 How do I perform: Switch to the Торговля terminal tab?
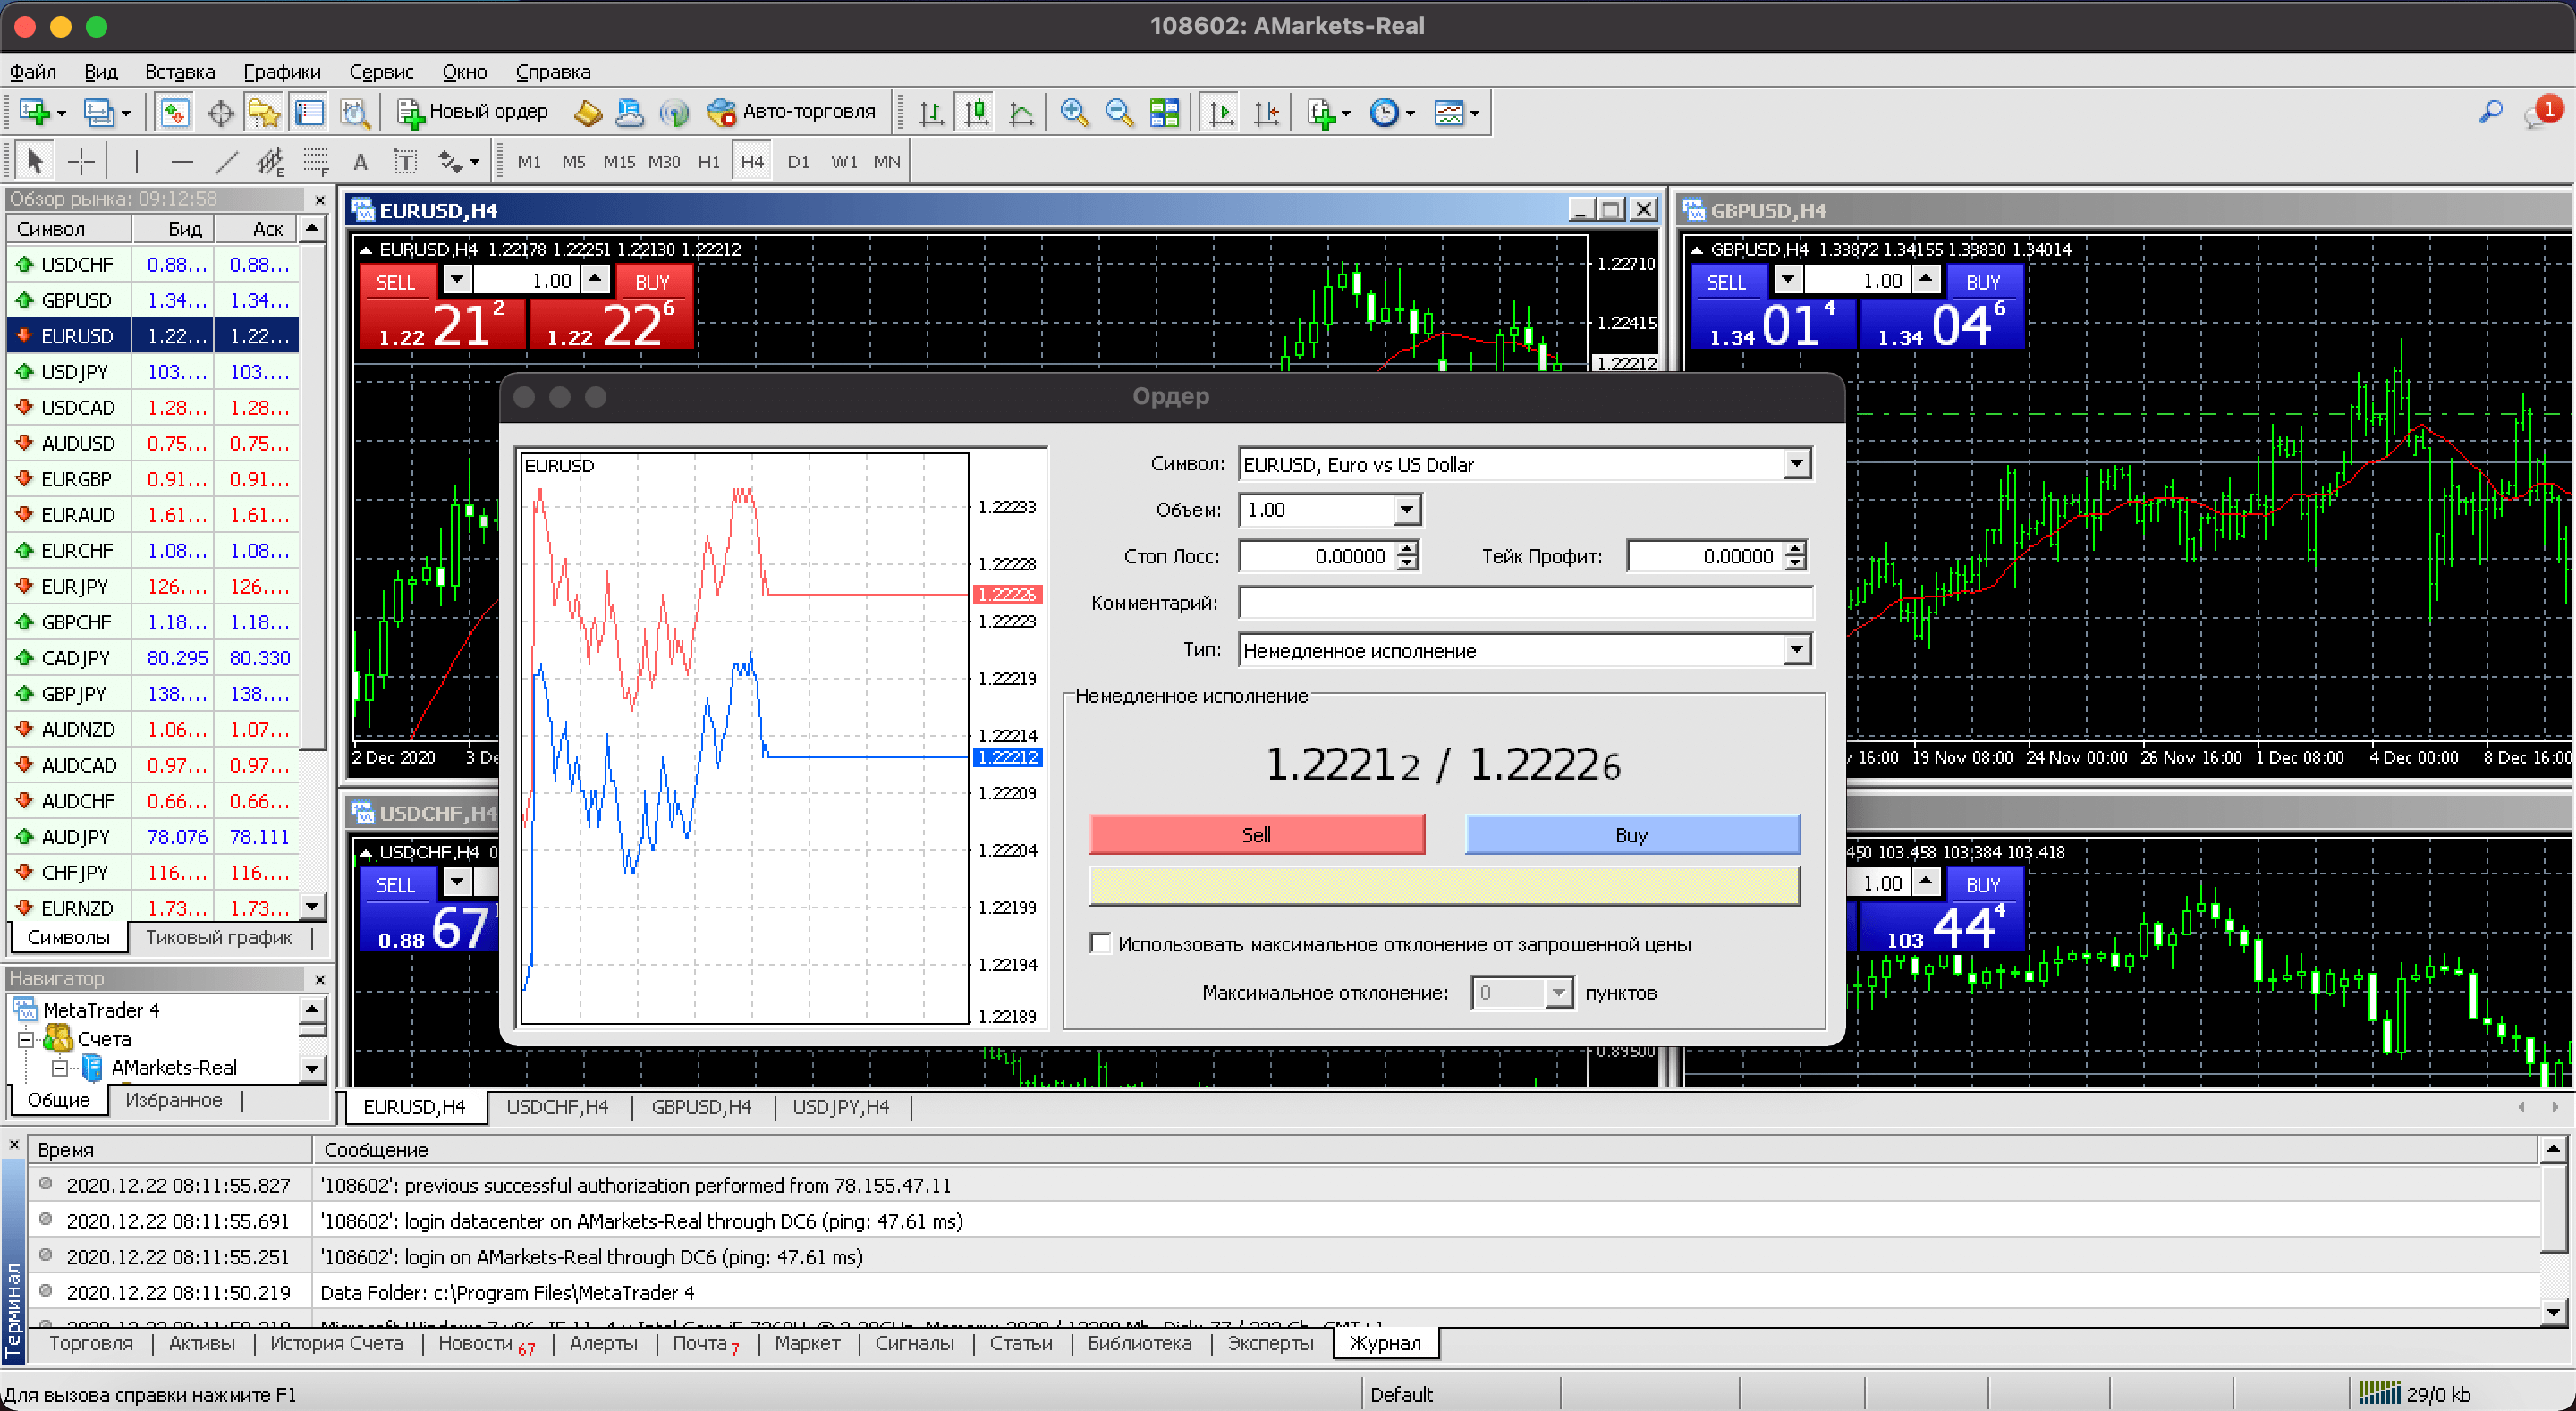(91, 1343)
